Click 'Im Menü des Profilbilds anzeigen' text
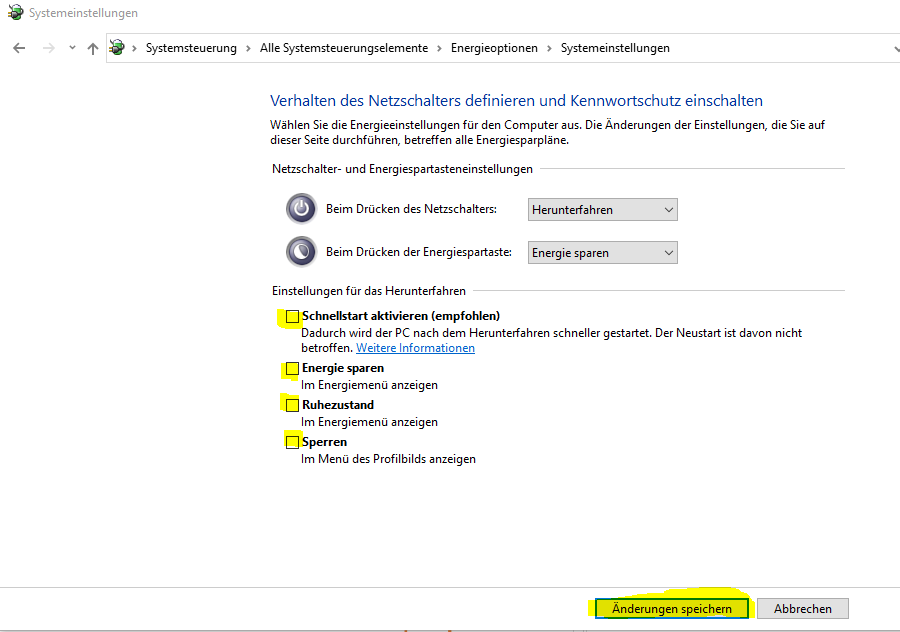Image resolution: width=900 pixels, height=632 pixels. point(389,459)
